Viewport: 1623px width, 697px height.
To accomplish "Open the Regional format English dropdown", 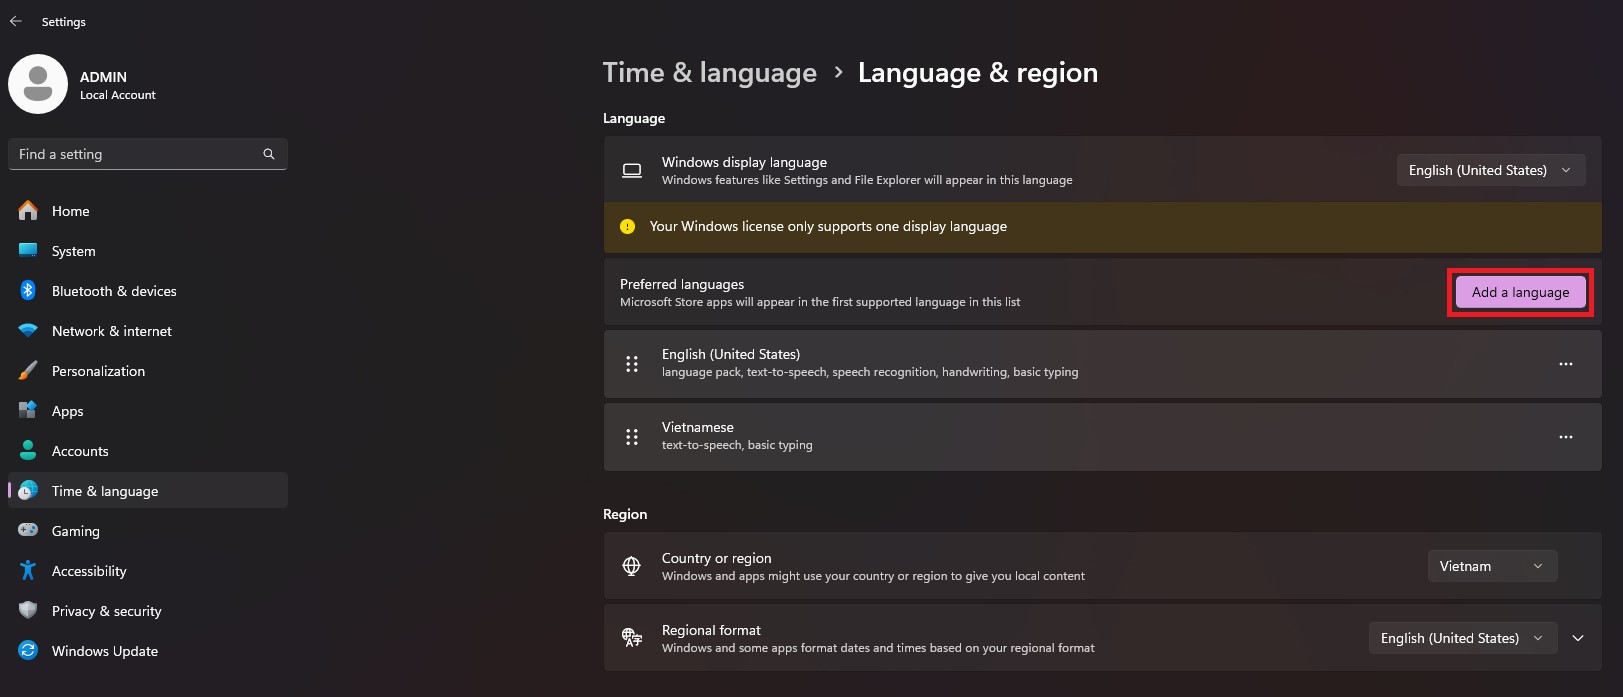I will click(1463, 638).
